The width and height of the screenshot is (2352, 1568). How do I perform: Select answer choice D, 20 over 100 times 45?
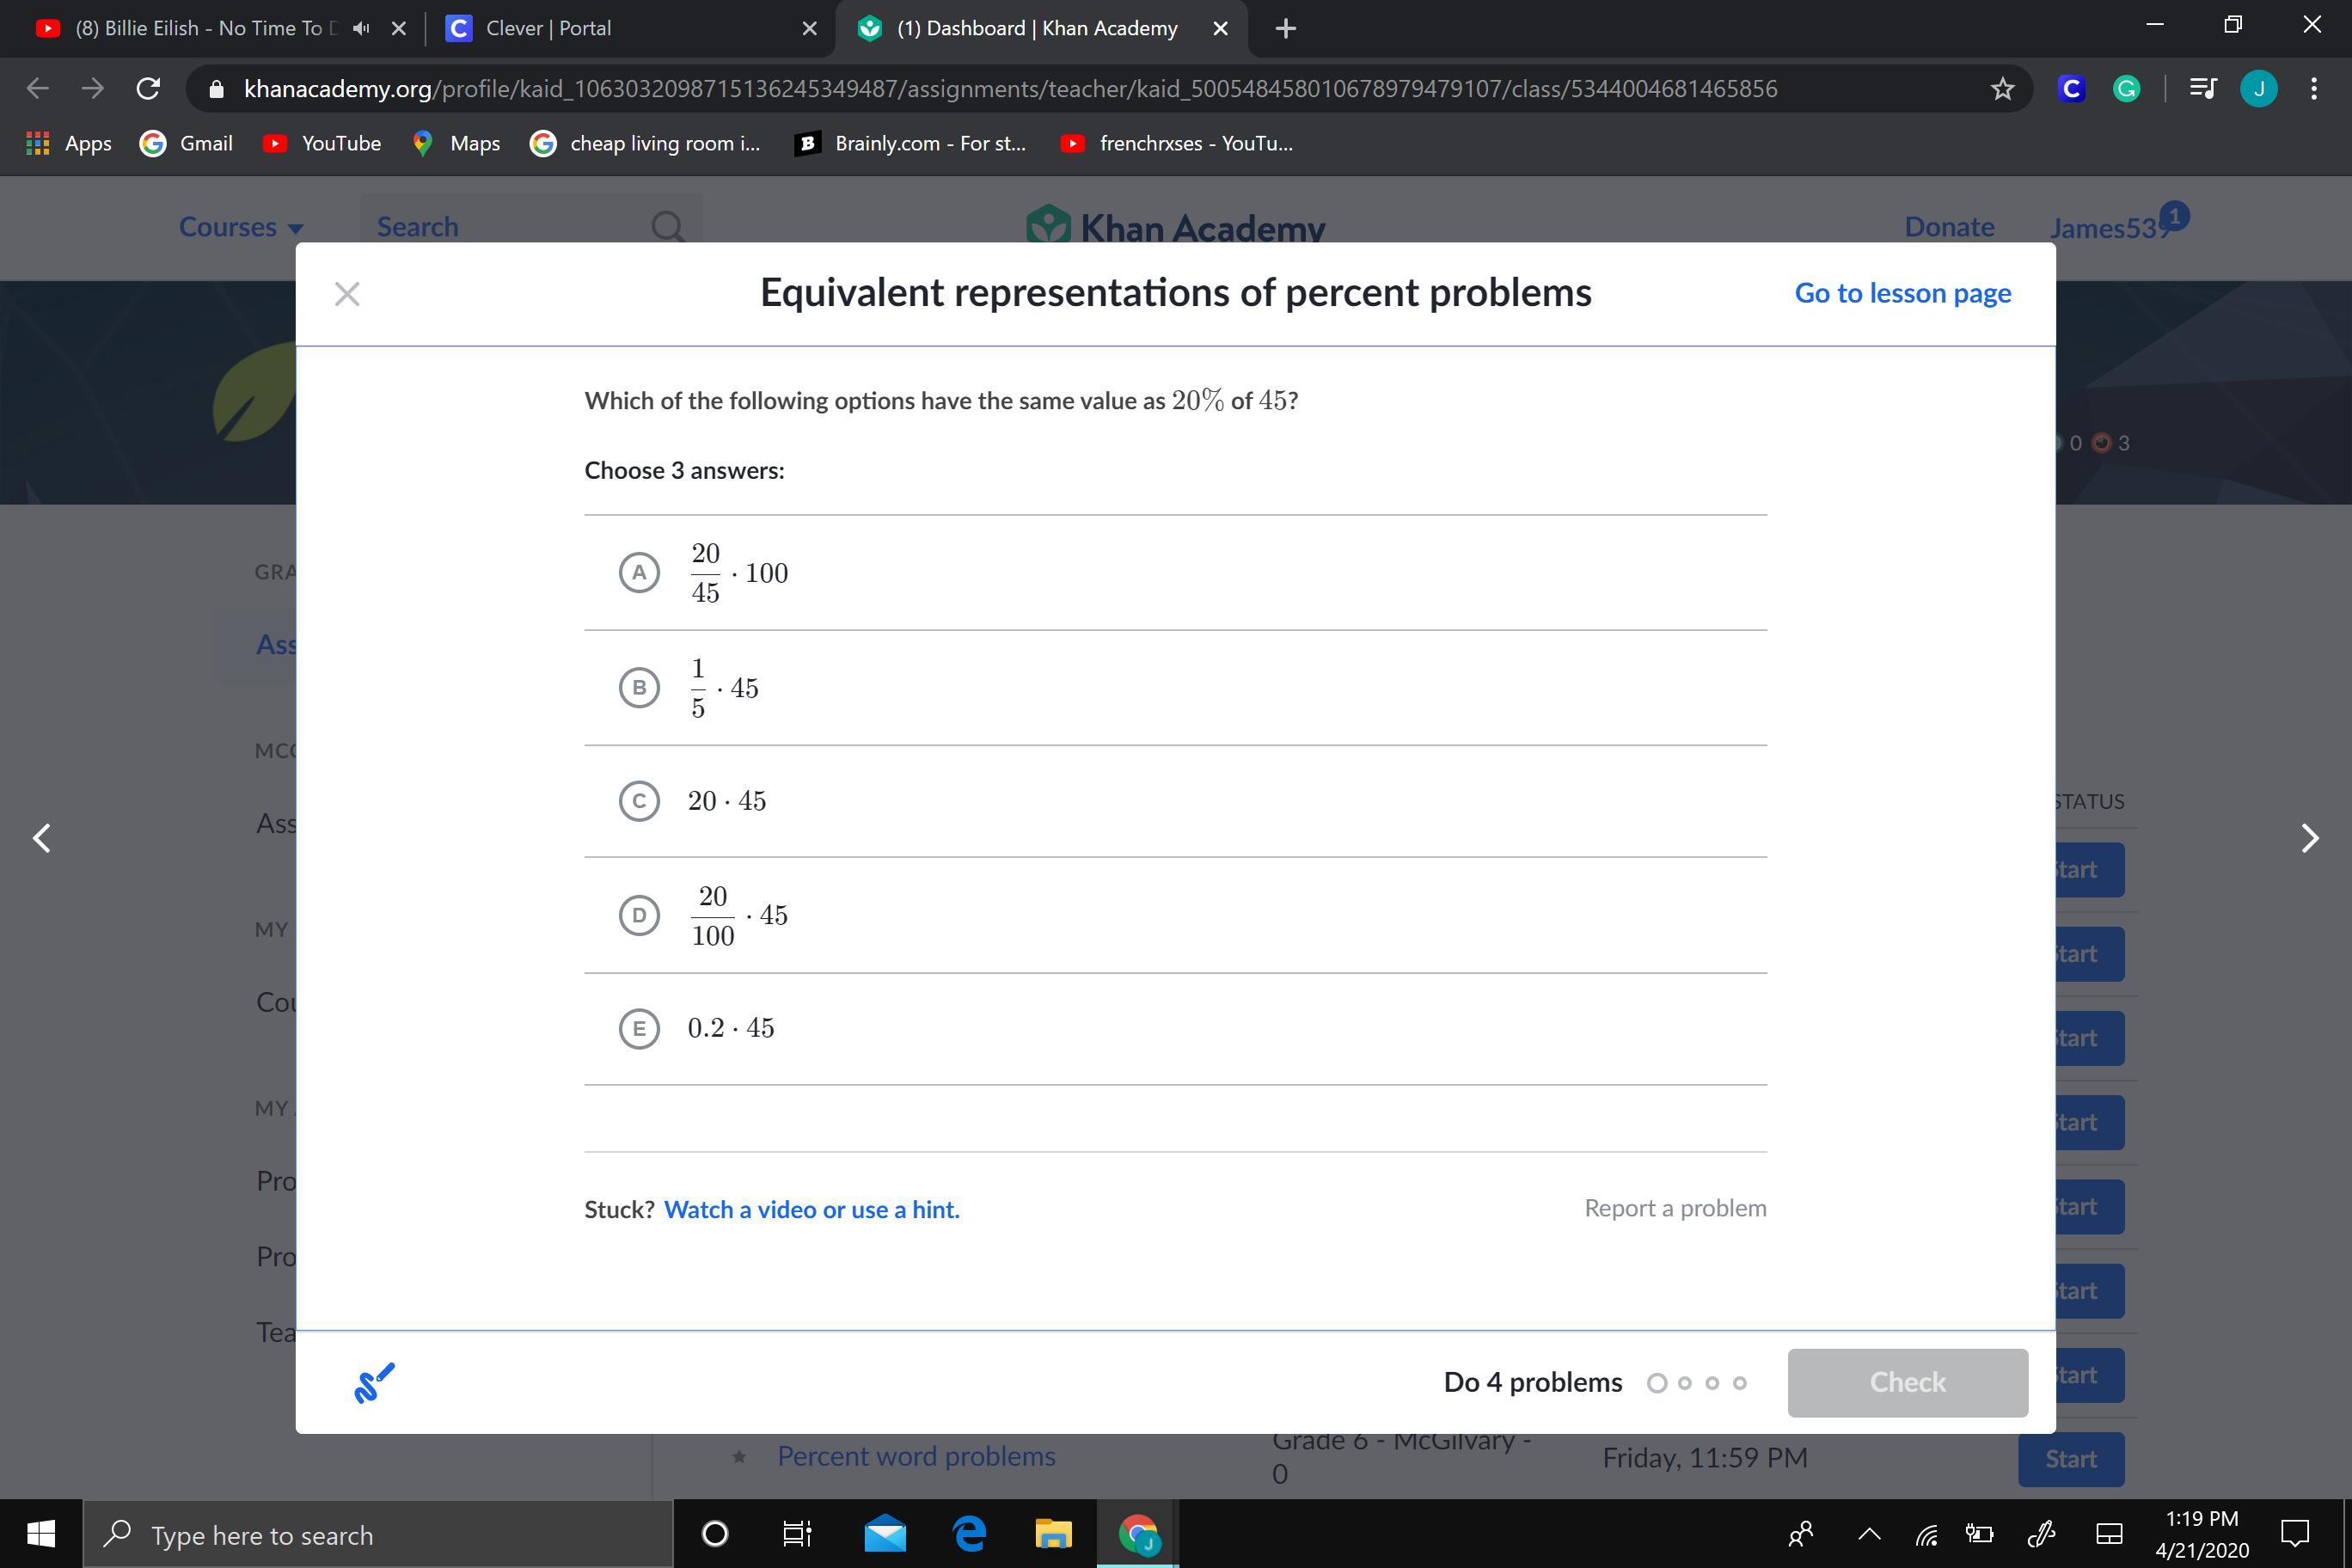point(639,915)
